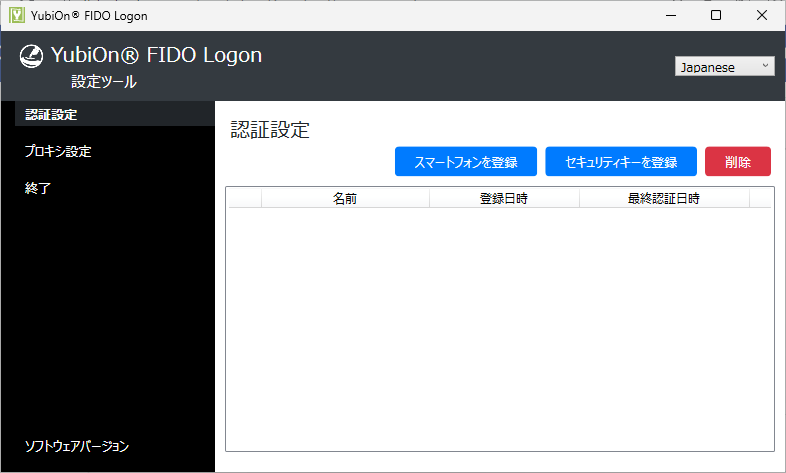Screen dimensions: 786x473
Task: Sort by 登録日時 column header
Action: (x=504, y=198)
